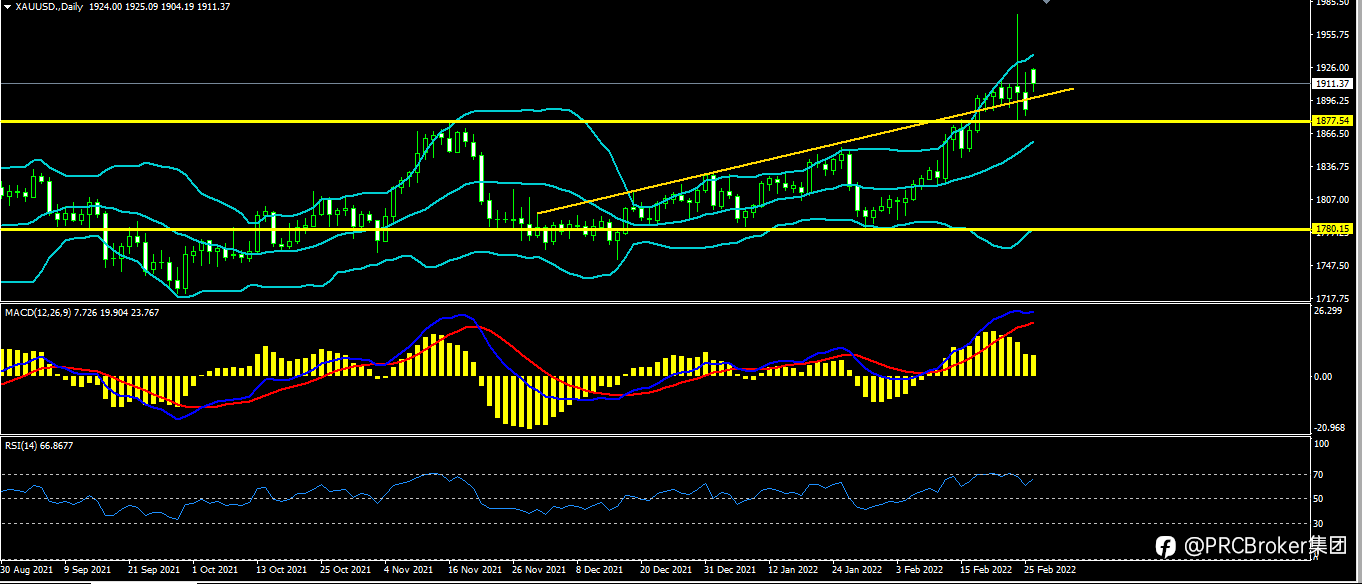
Task: Click the 0.00 MACD scale value
Action: click(1322, 377)
